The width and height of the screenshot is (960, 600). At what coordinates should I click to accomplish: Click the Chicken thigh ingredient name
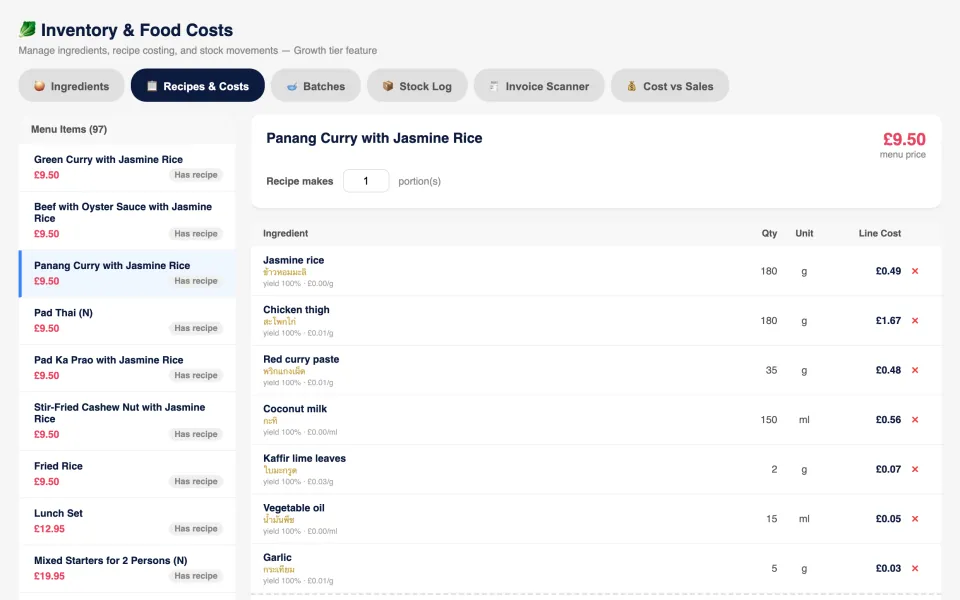pyautogui.click(x=296, y=310)
